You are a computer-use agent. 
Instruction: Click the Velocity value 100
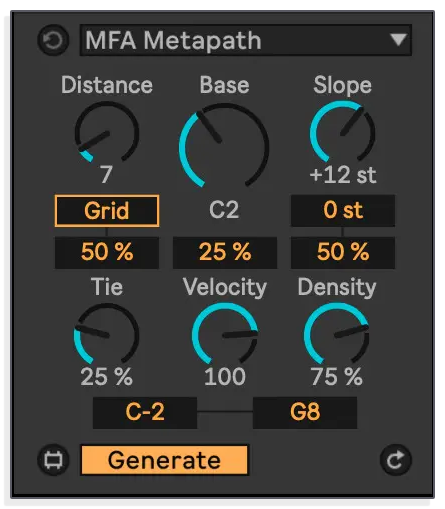[225, 377]
